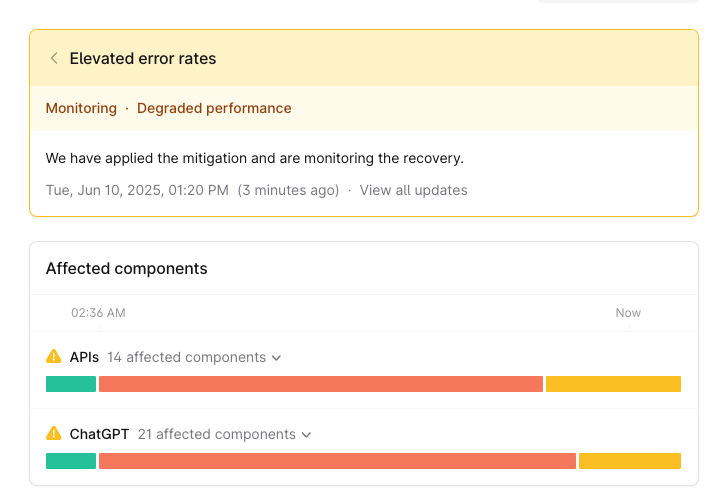Click the Degraded performance label

click(214, 108)
